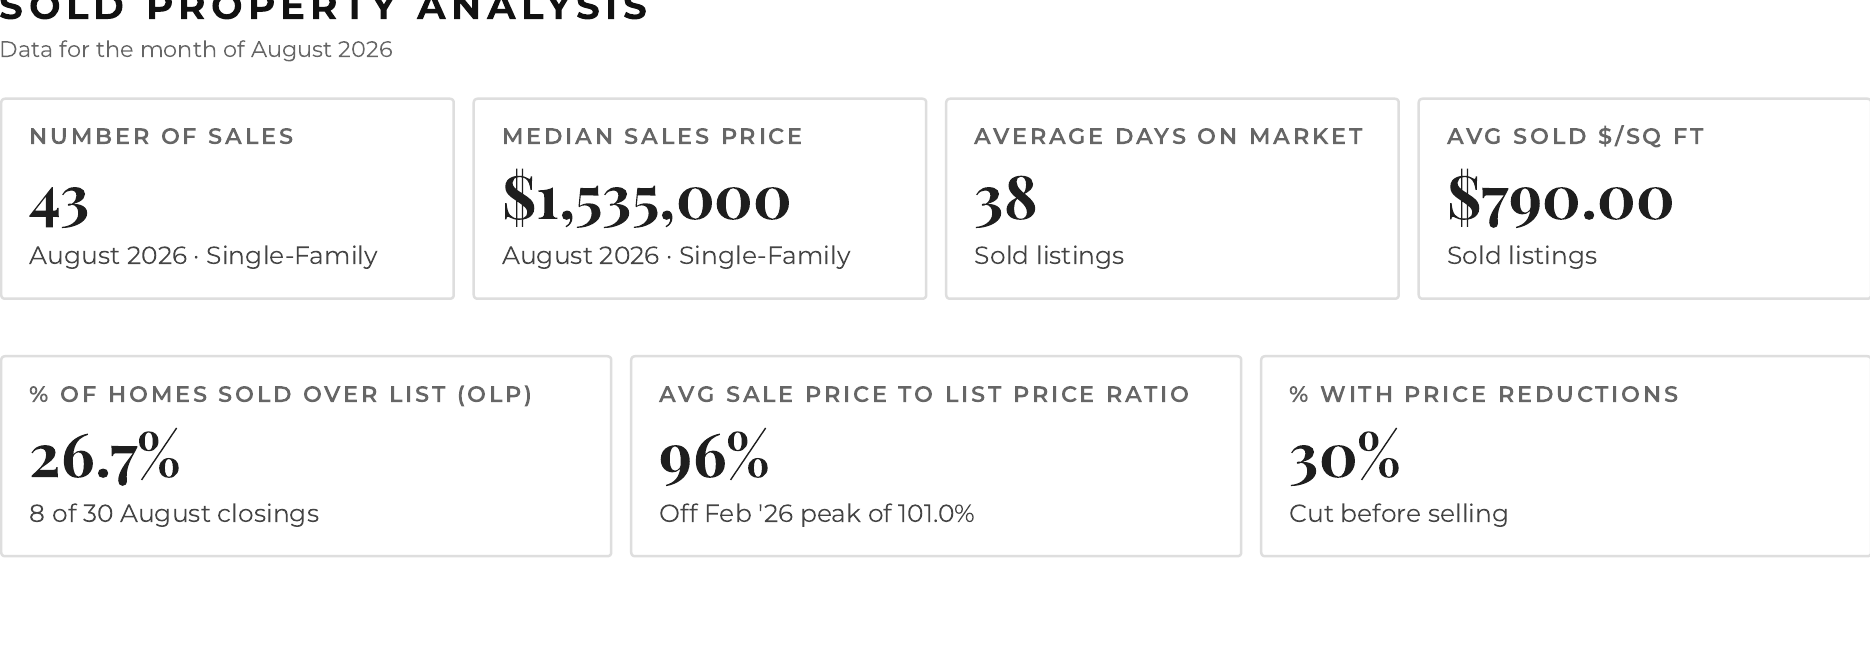The height and width of the screenshot is (650, 1870).
Task: Select the Median Sales Price card
Action: (x=700, y=198)
